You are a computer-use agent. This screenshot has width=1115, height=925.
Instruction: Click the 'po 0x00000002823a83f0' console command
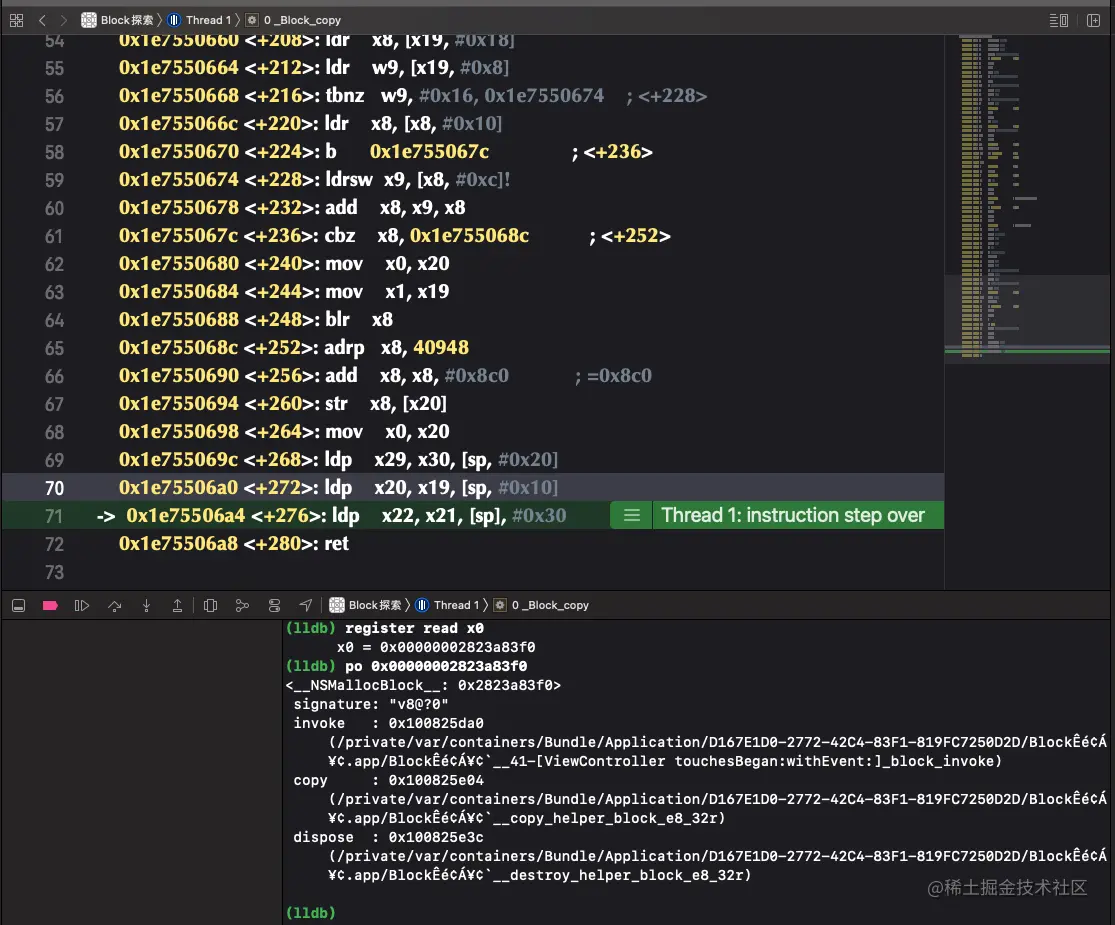(x=436, y=666)
